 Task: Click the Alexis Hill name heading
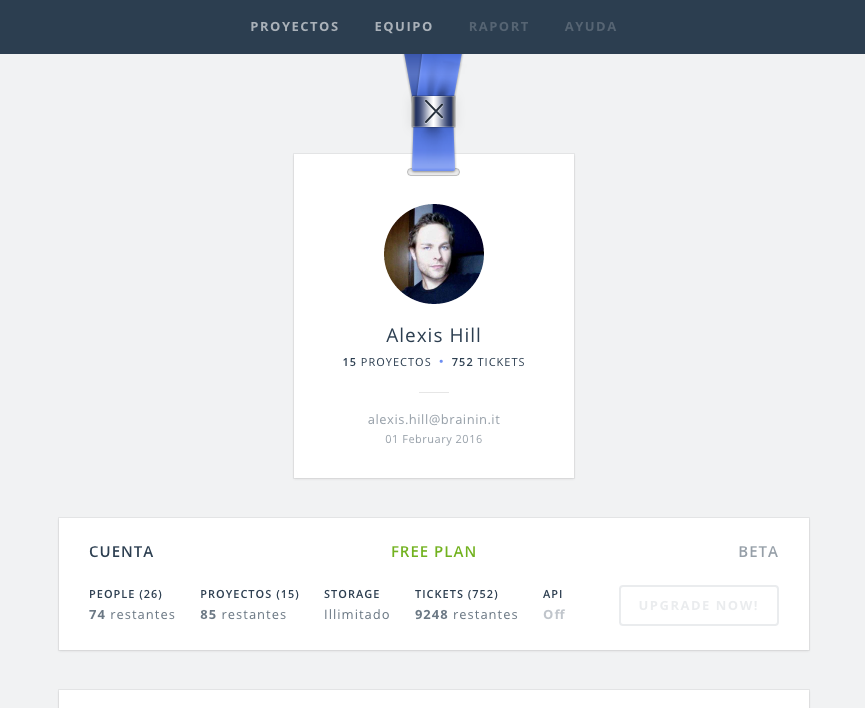coord(434,336)
